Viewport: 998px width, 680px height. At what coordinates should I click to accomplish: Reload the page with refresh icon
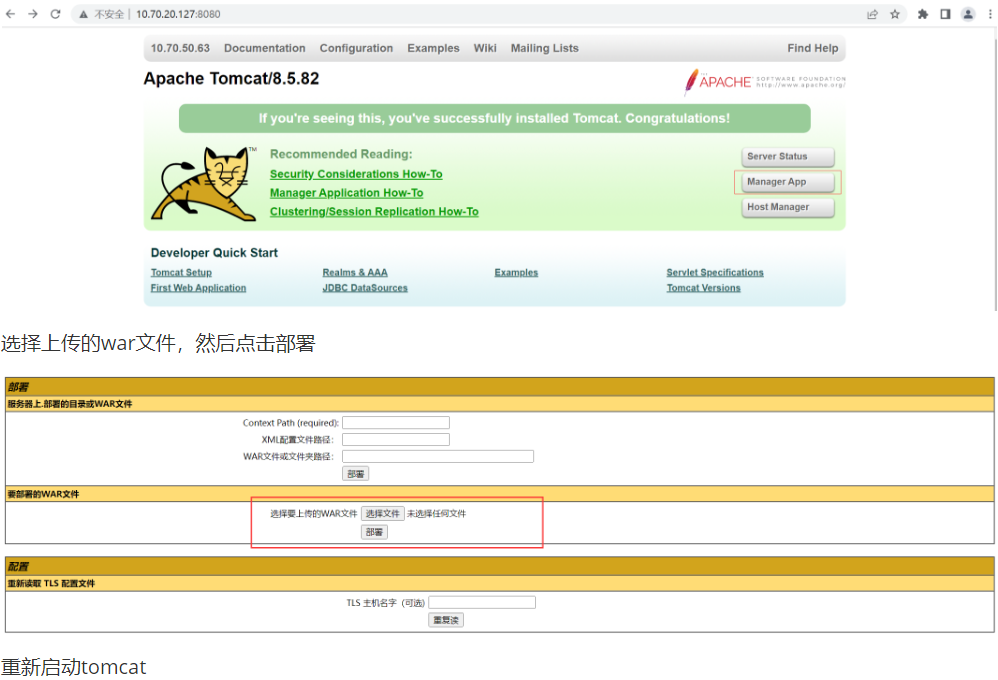tap(55, 14)
